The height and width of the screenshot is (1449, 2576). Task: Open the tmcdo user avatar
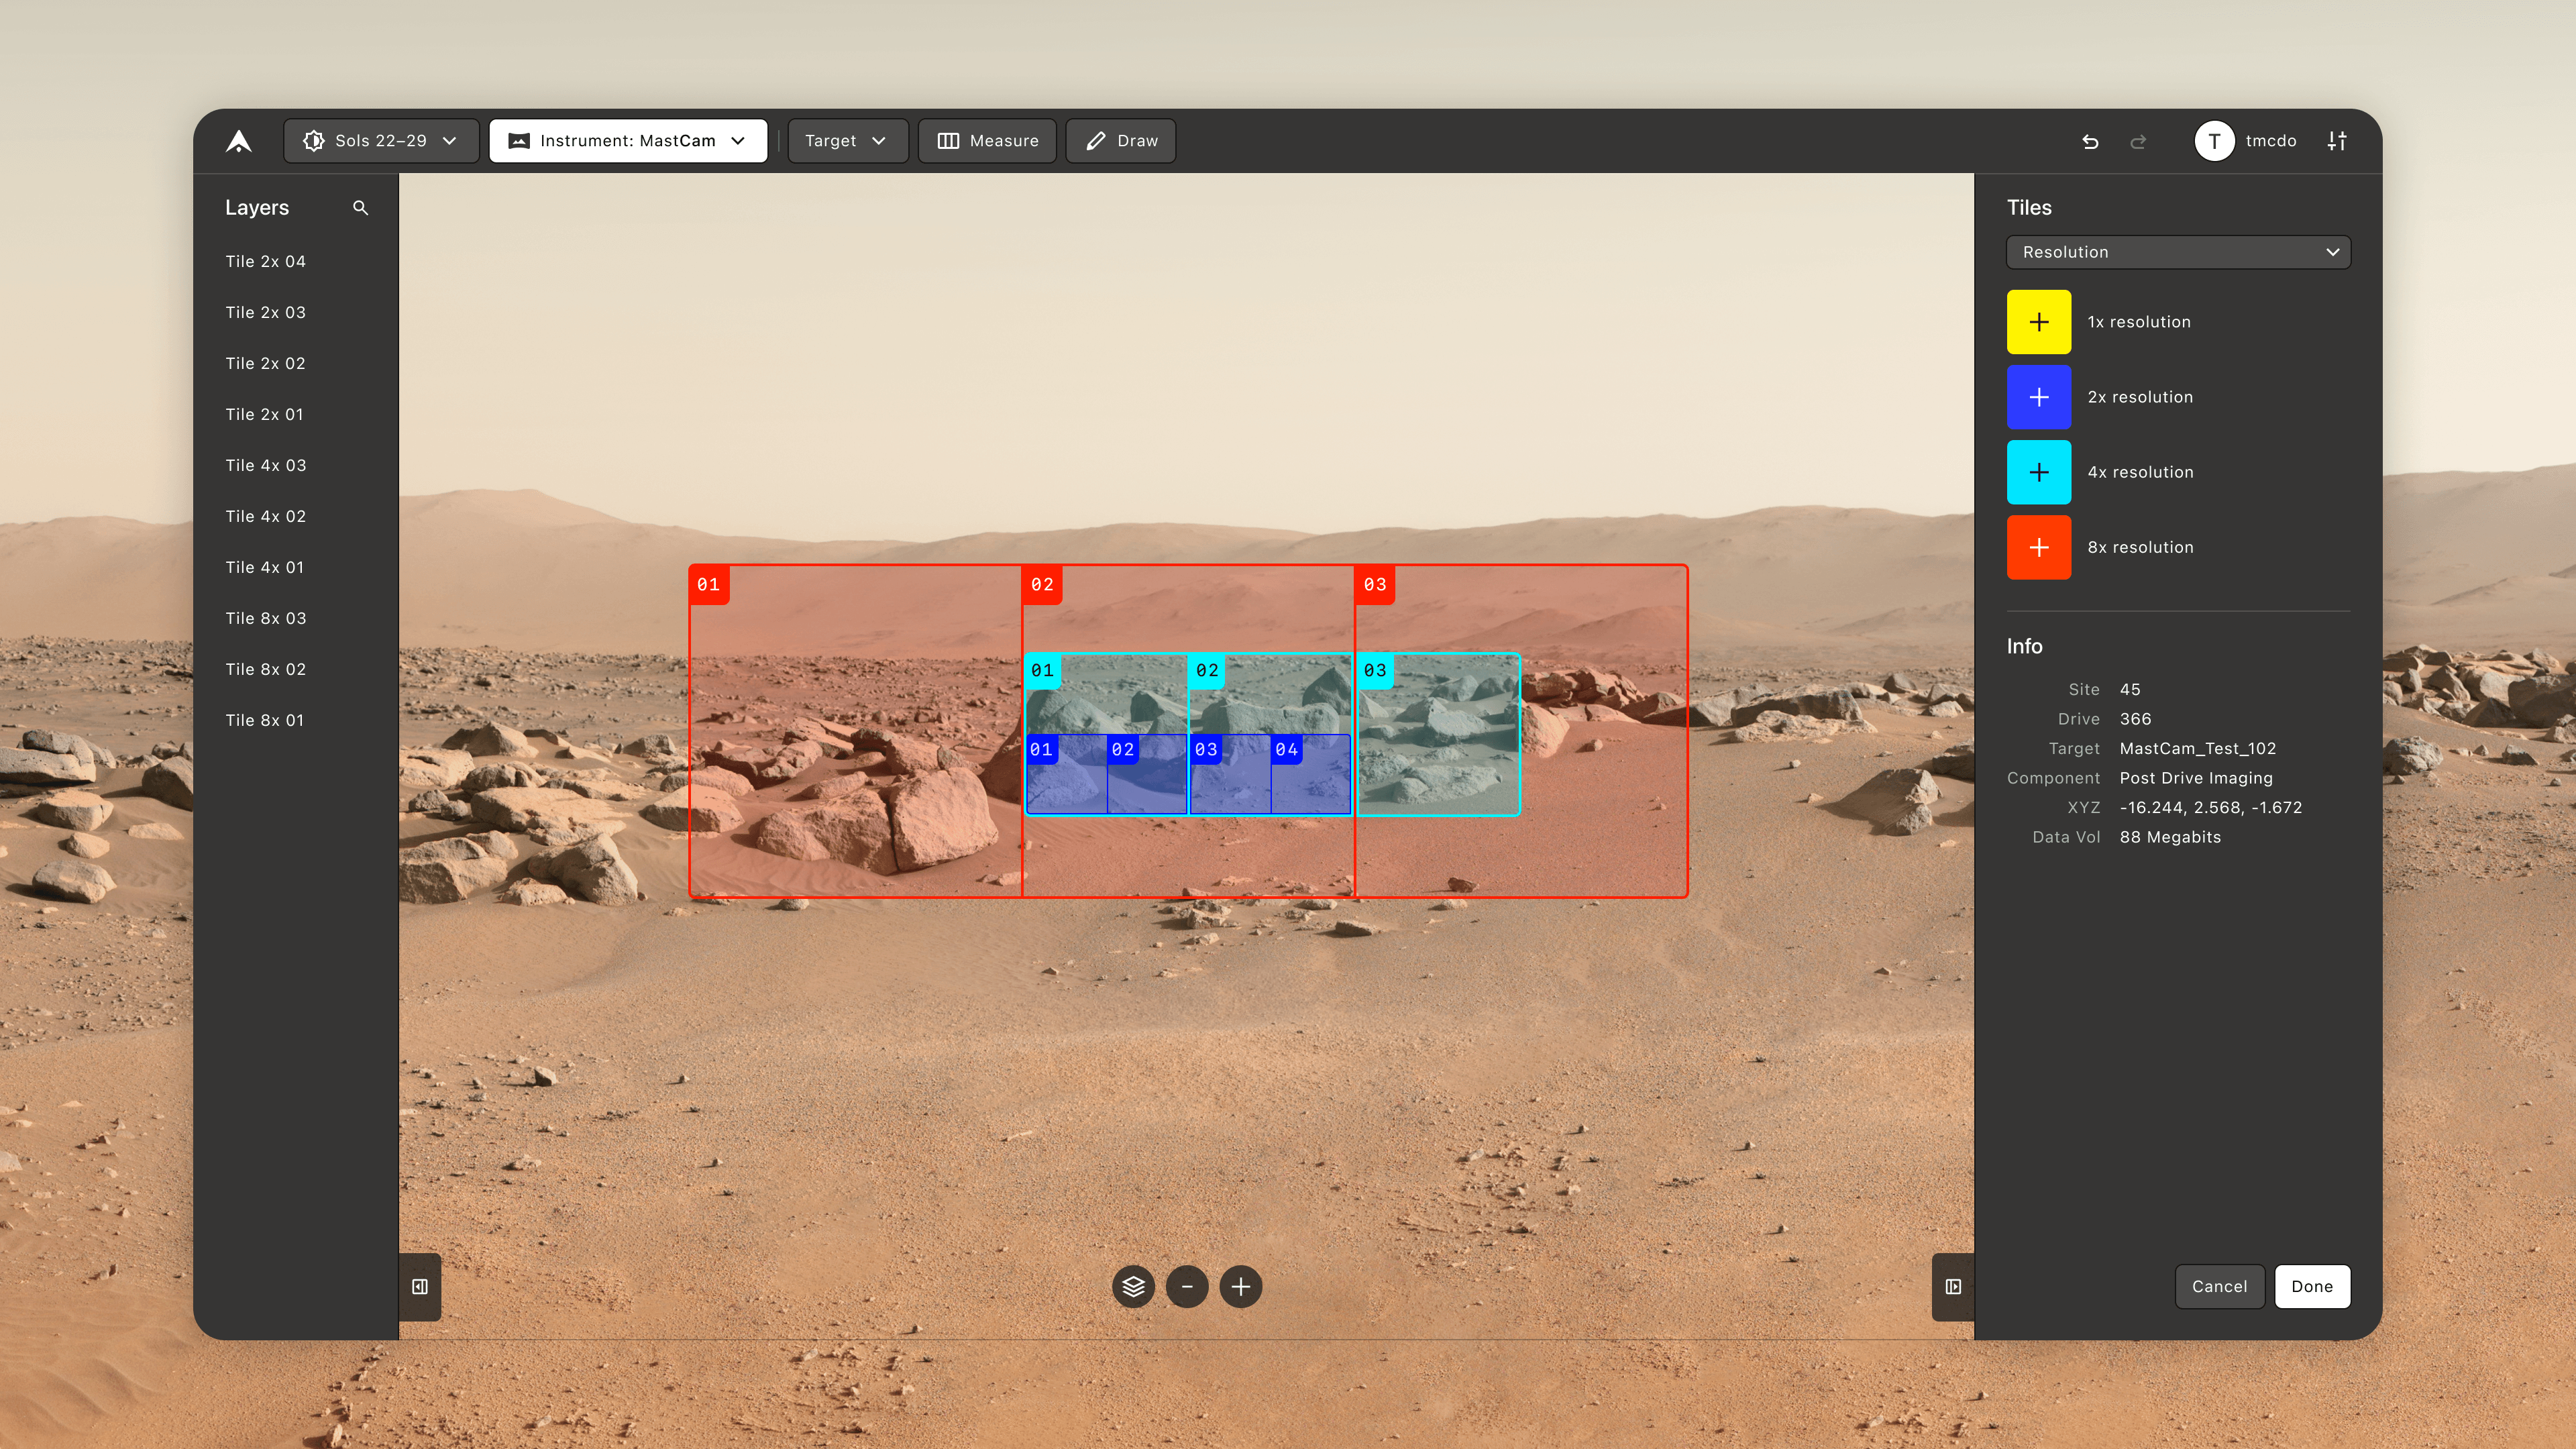pyautogui.click(x=2214, y=141)
